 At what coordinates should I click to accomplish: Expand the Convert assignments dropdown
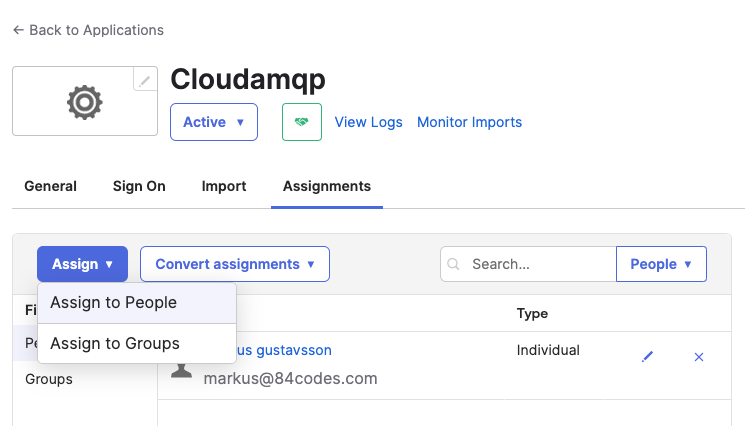coord(235,264)
